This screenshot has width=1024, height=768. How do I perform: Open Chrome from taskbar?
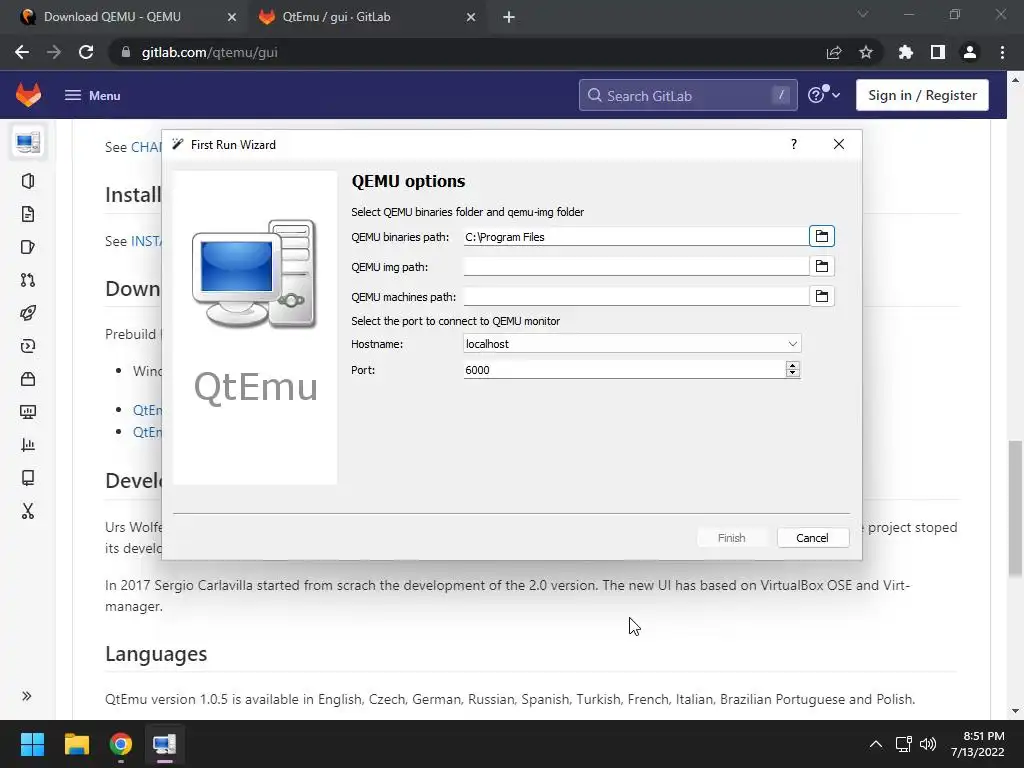tap(121, 744)
